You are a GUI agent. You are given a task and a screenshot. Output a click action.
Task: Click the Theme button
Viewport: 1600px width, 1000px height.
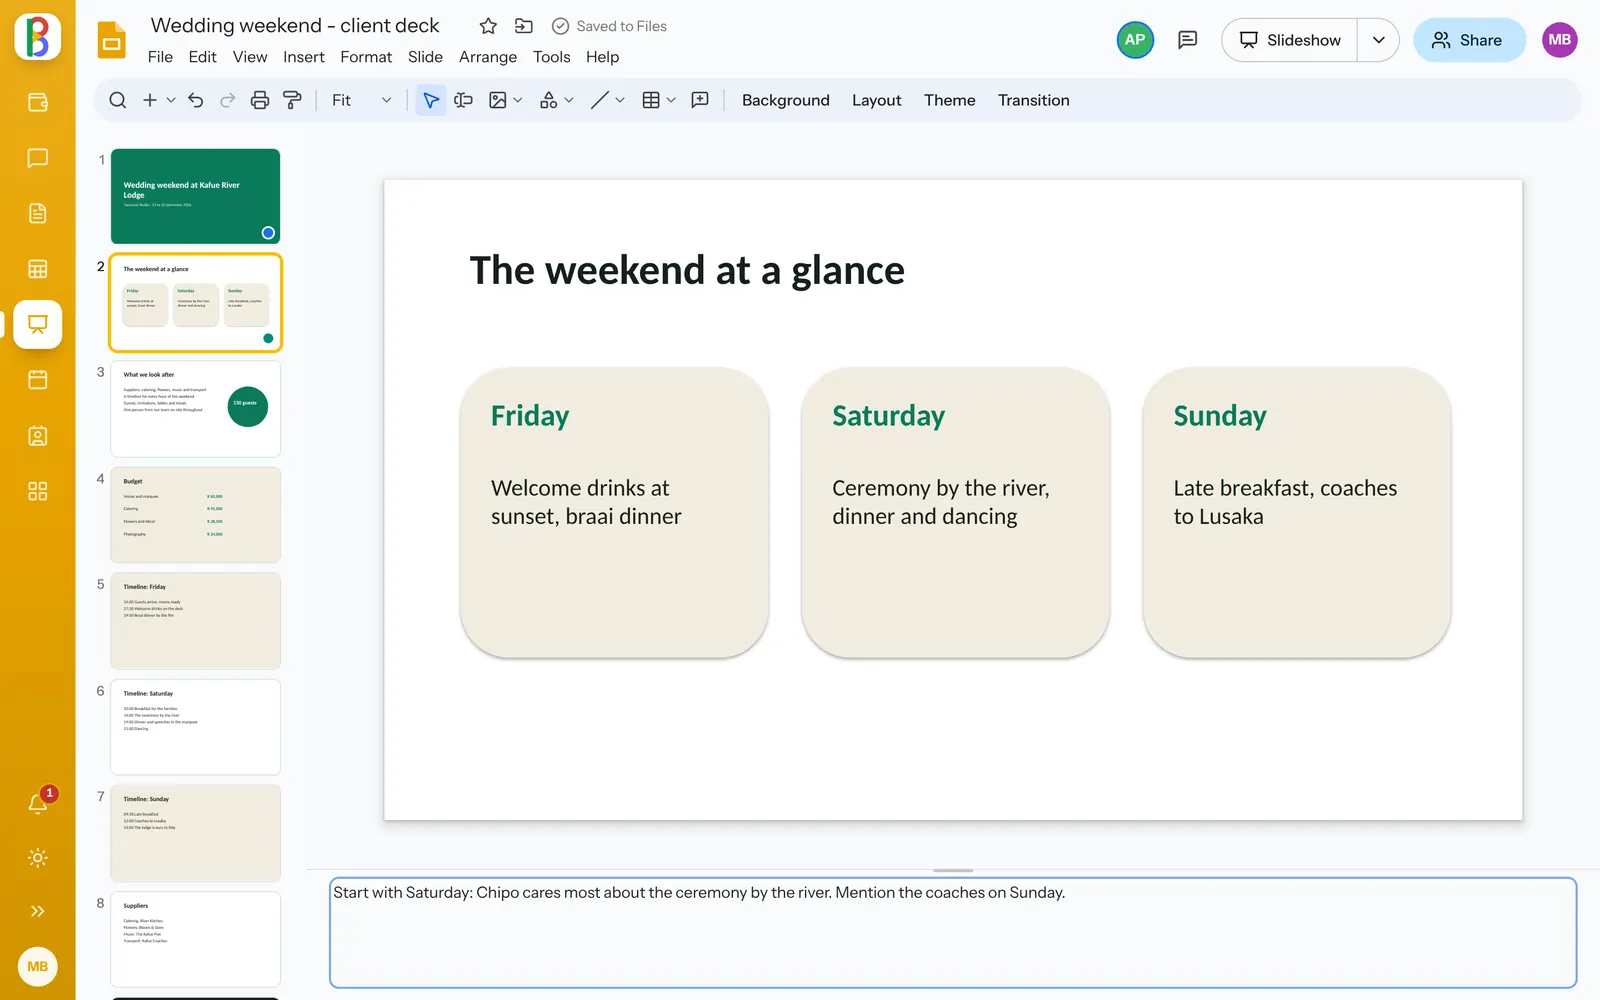click(949, 100)
